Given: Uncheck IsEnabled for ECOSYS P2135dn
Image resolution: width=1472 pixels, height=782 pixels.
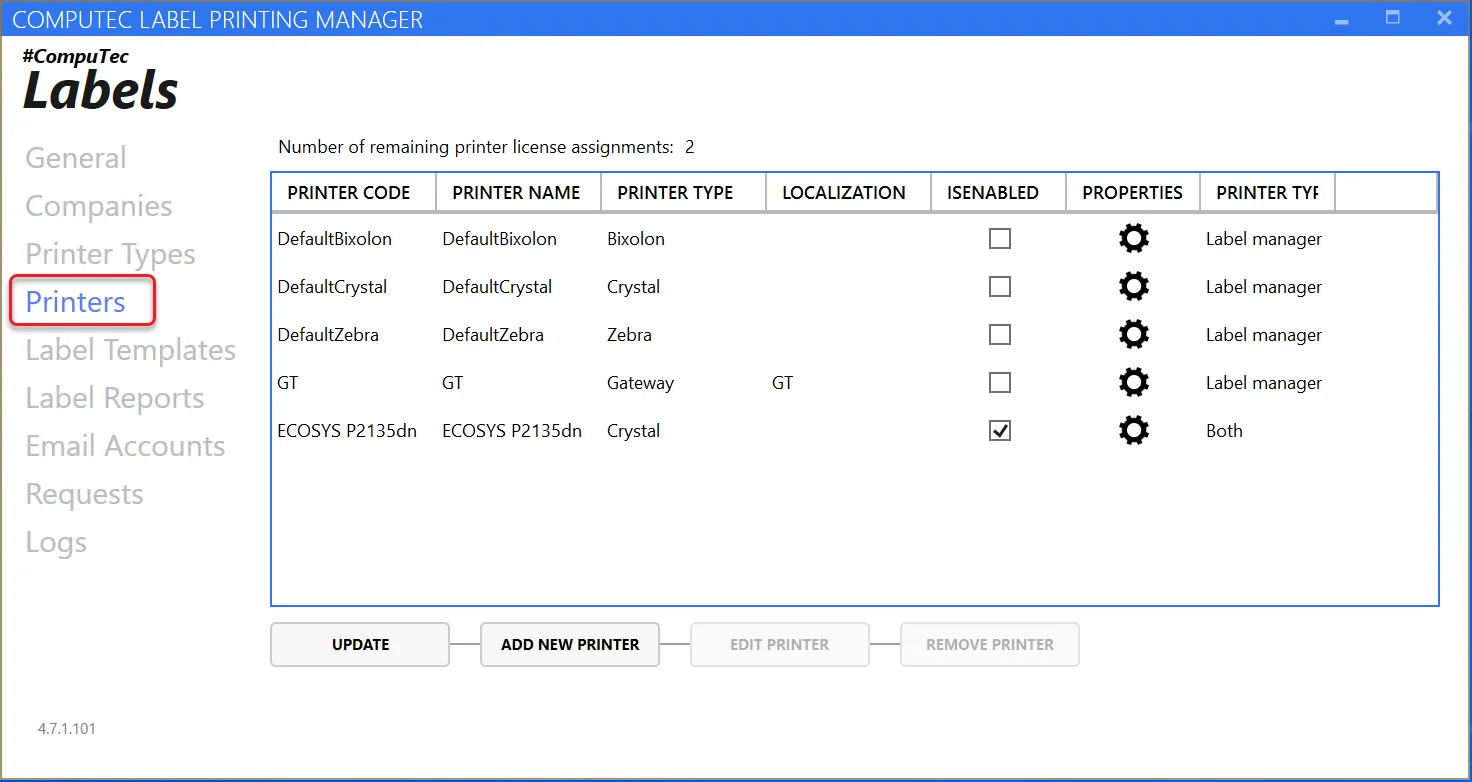Looking at the screenshot, I should point(999,431).
